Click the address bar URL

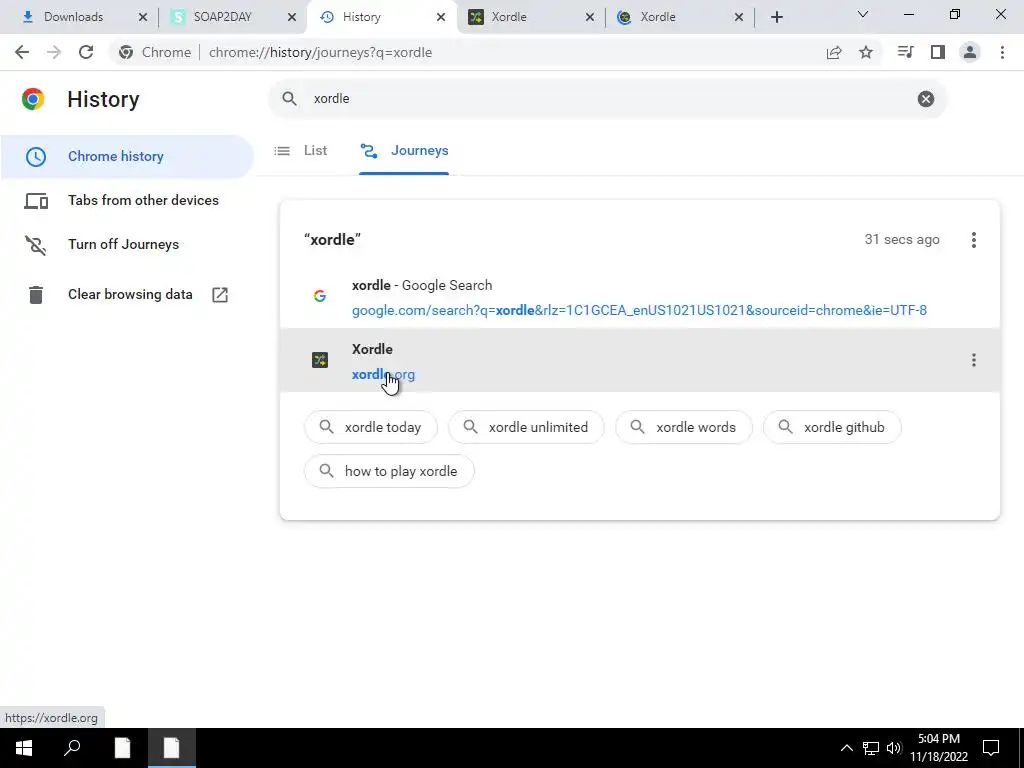320,52
